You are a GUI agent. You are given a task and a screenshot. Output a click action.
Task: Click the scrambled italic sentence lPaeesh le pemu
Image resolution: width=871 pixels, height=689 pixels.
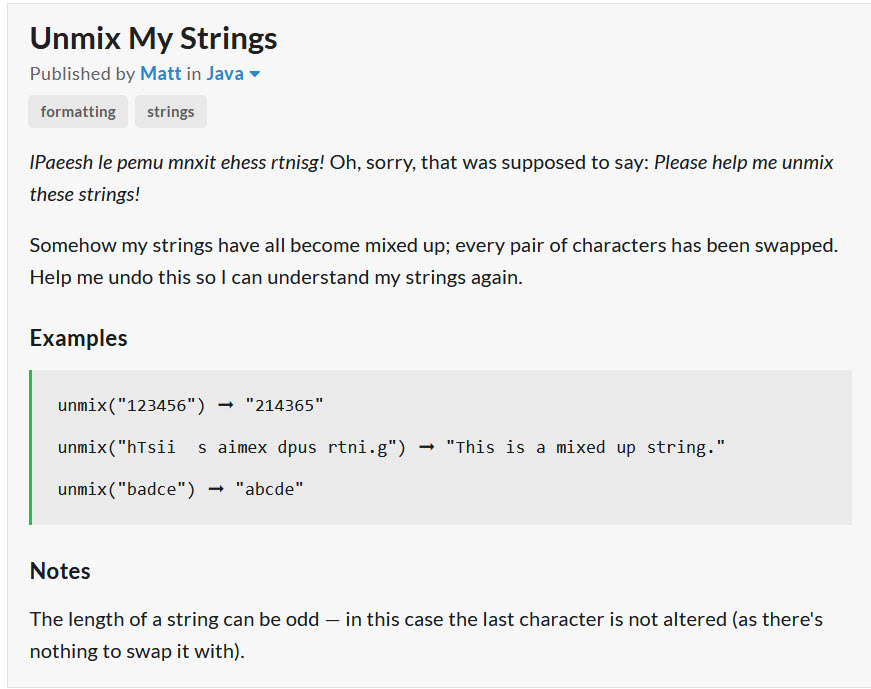[177, 162]
